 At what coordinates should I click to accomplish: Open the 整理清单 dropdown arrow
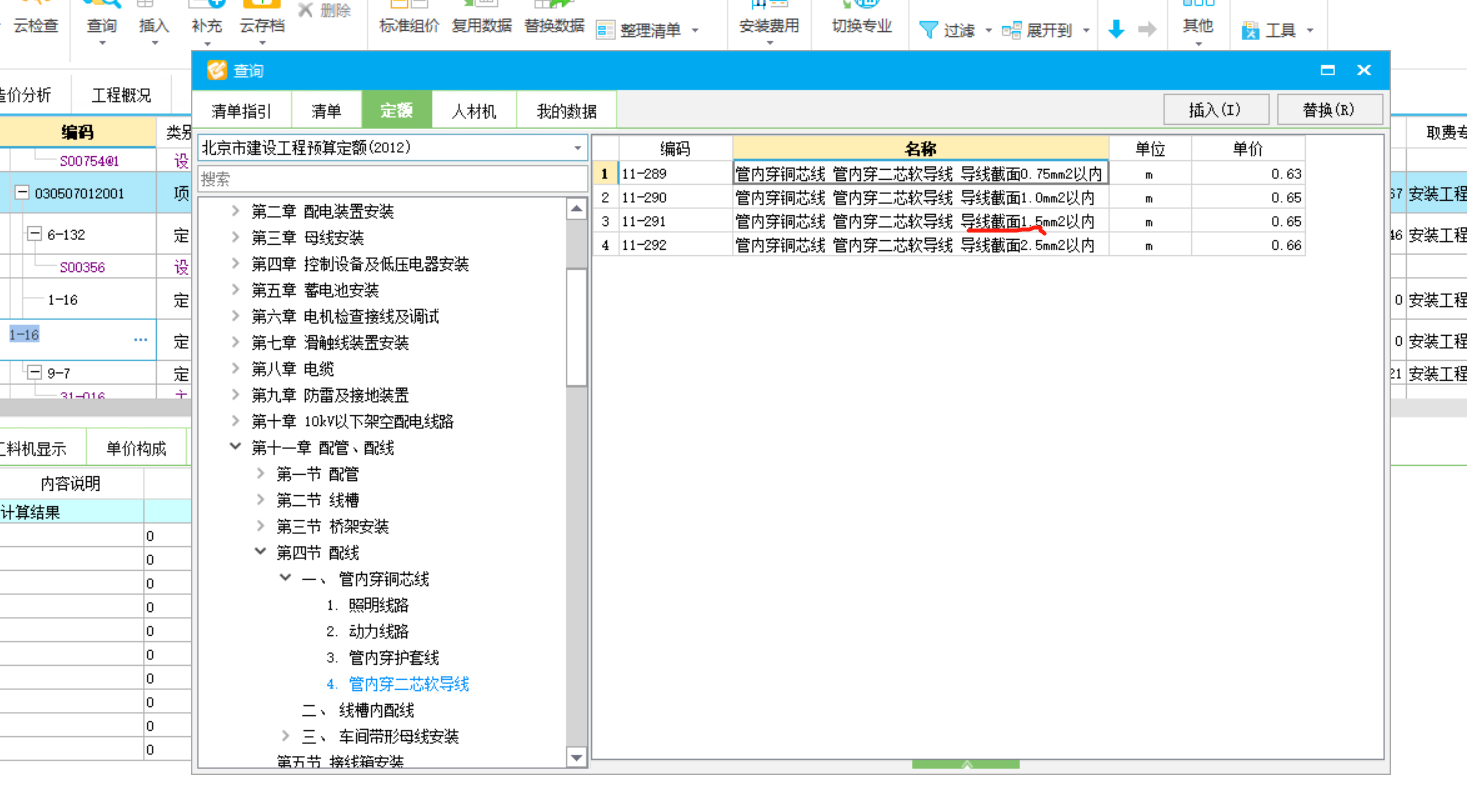(x=695, y=31)
